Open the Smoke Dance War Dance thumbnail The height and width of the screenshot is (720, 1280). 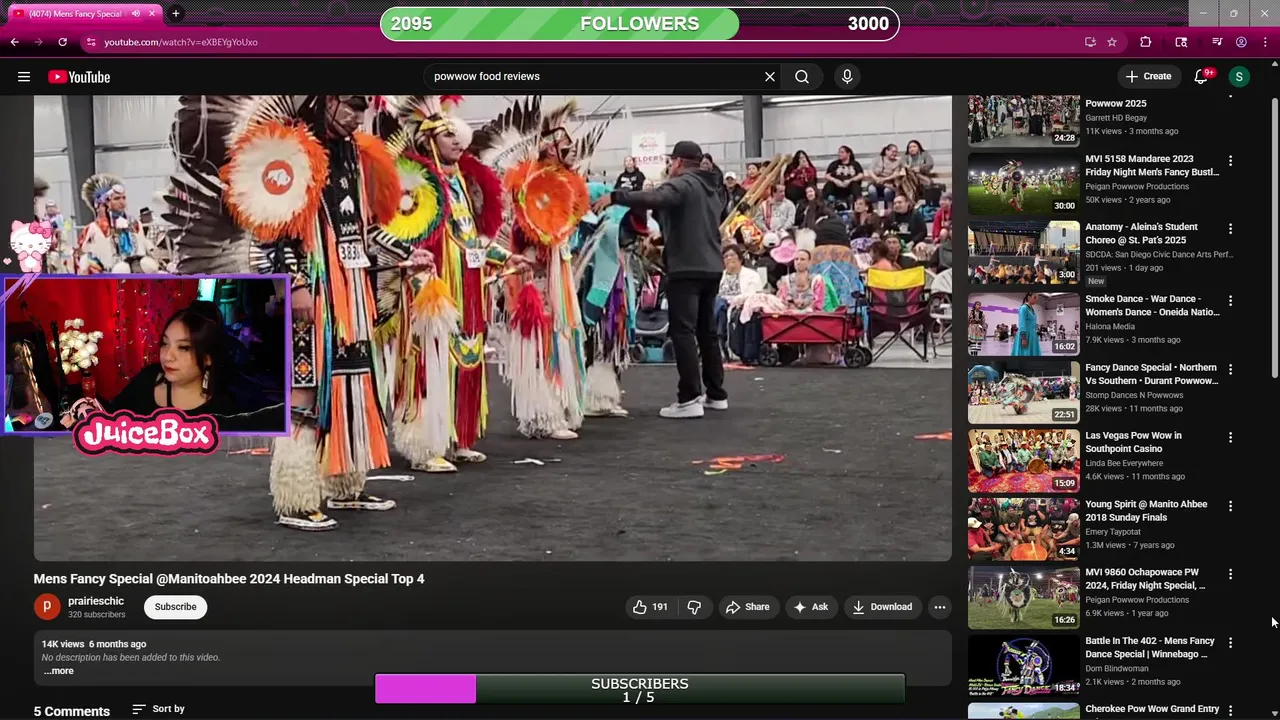[x=1023, y=323]
